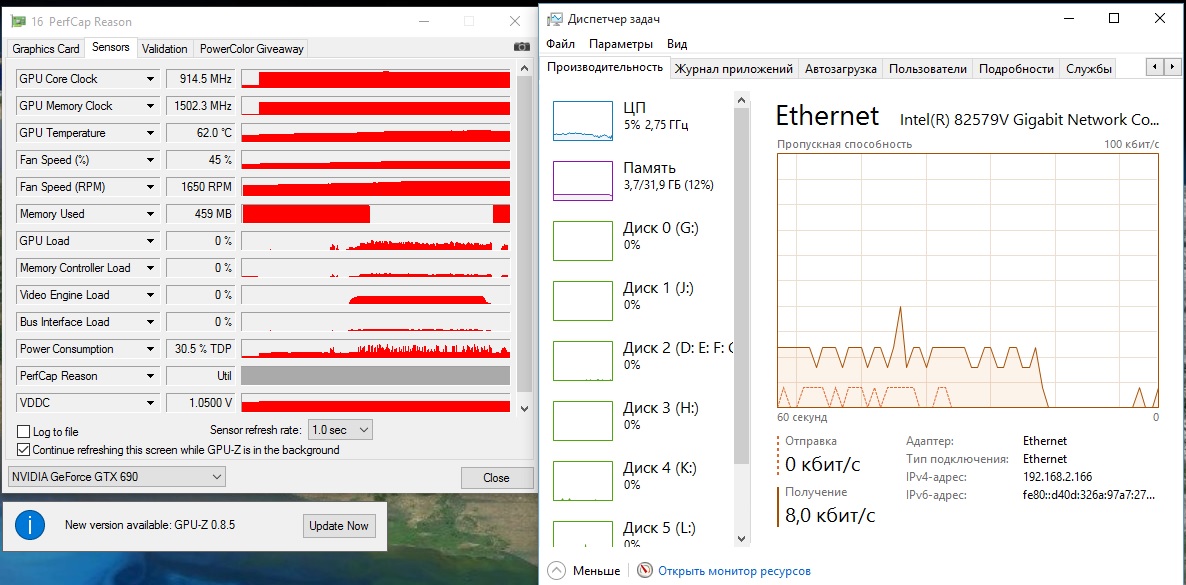This screenshot has height=585, width=1186.
Task: Switch to the Автозагрузка tab
Action: coord(840,69)
